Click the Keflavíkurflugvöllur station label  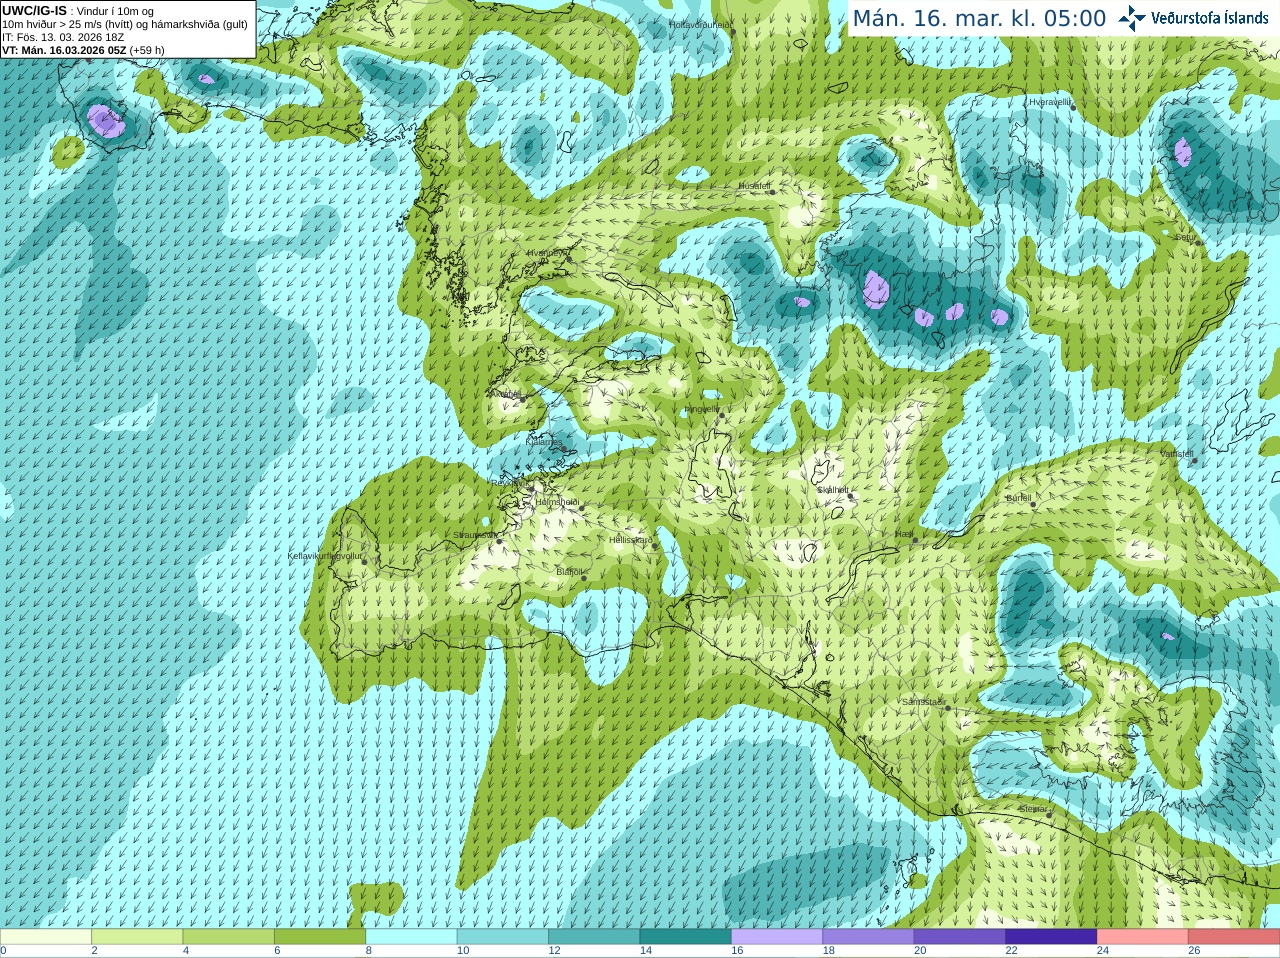325,556
